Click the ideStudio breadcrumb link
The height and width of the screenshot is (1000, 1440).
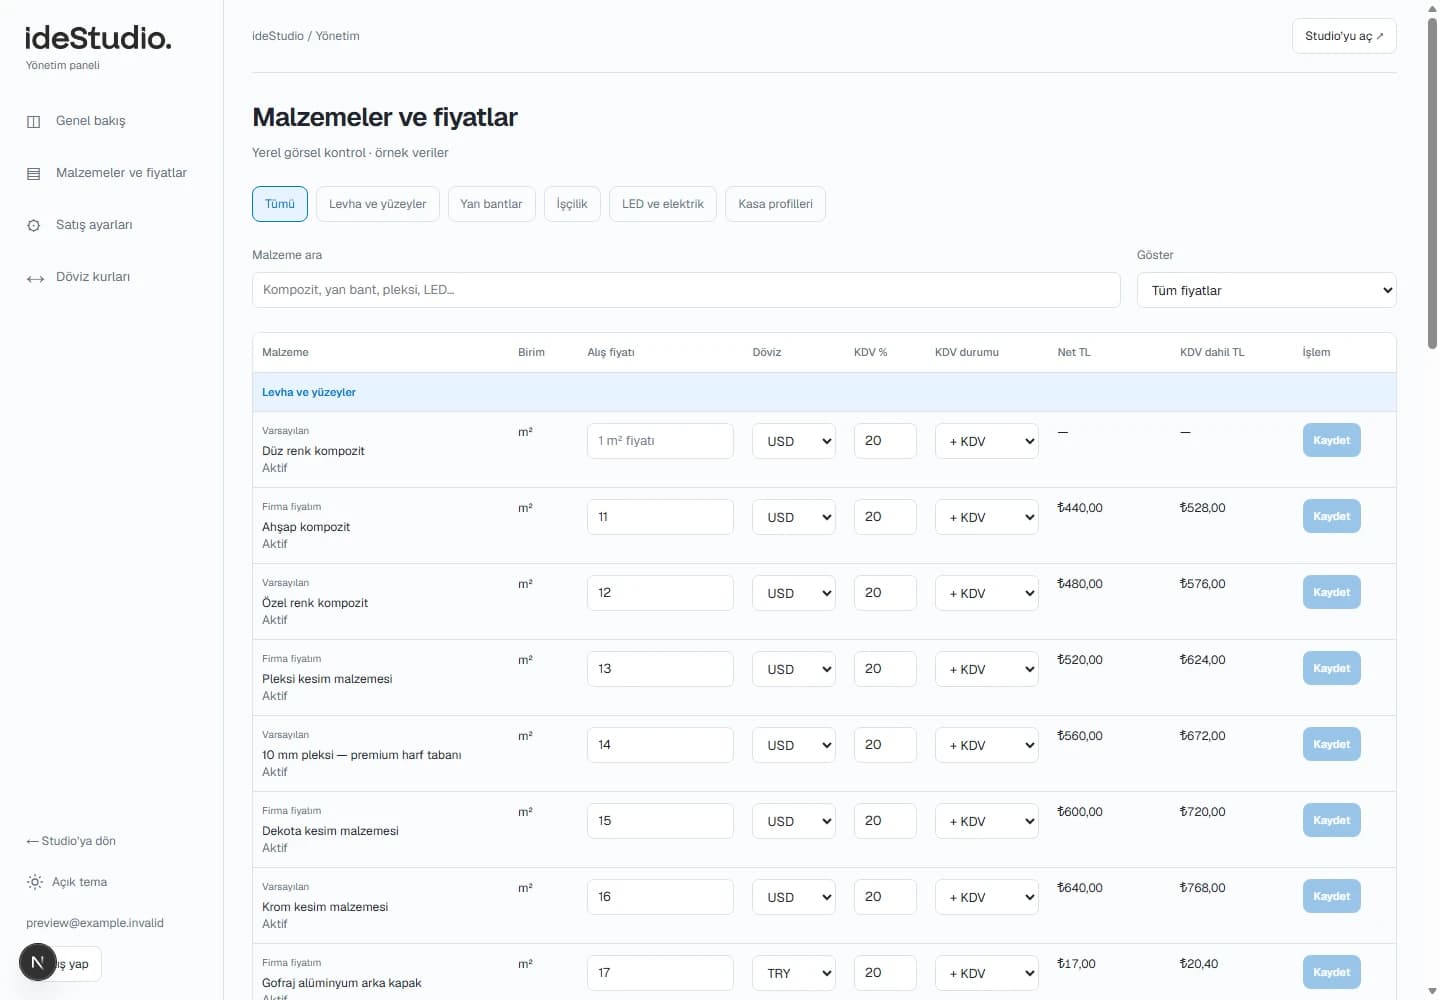[278, 36]
